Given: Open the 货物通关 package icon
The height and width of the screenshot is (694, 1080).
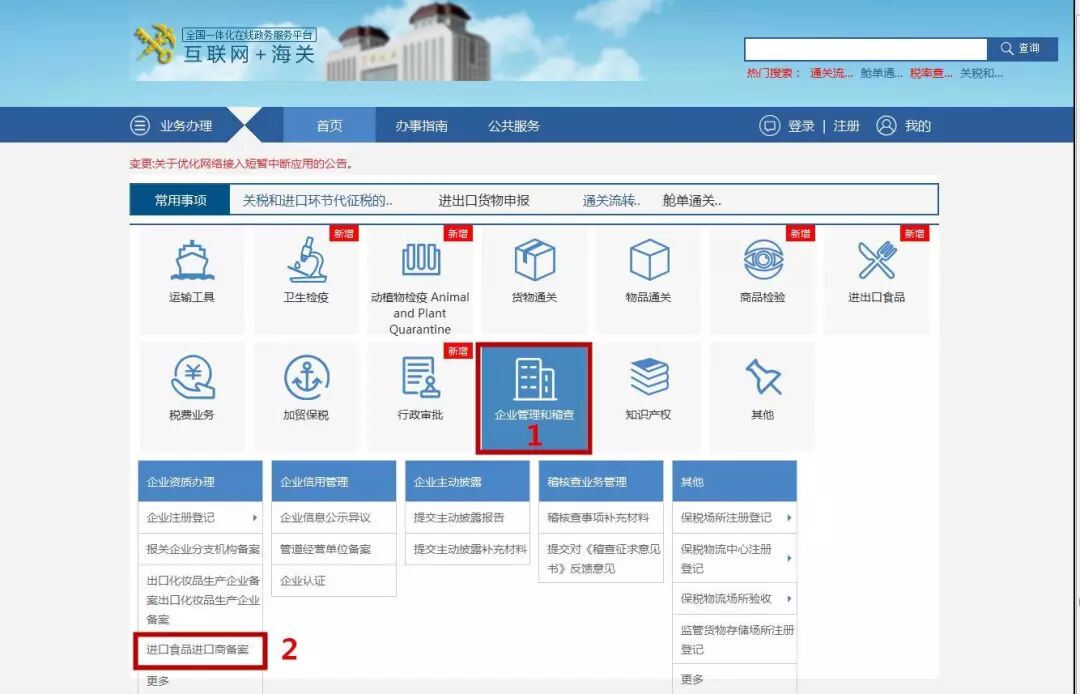Looking at the screenshot, I should tap(534, 260).
